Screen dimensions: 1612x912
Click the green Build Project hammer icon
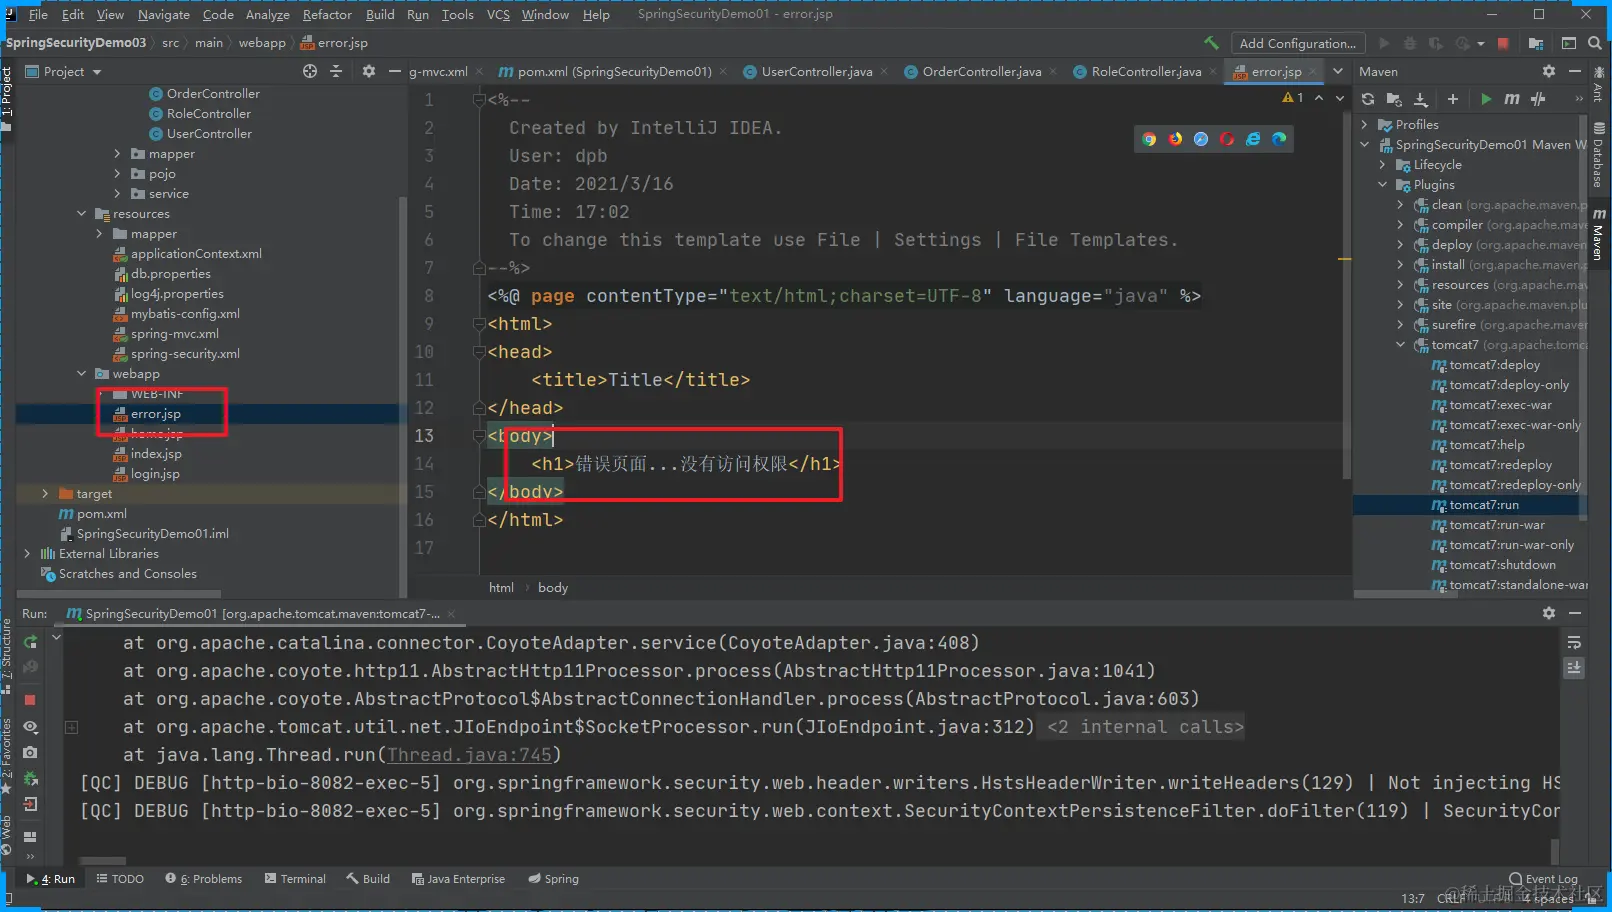(x=1211, y=43)
